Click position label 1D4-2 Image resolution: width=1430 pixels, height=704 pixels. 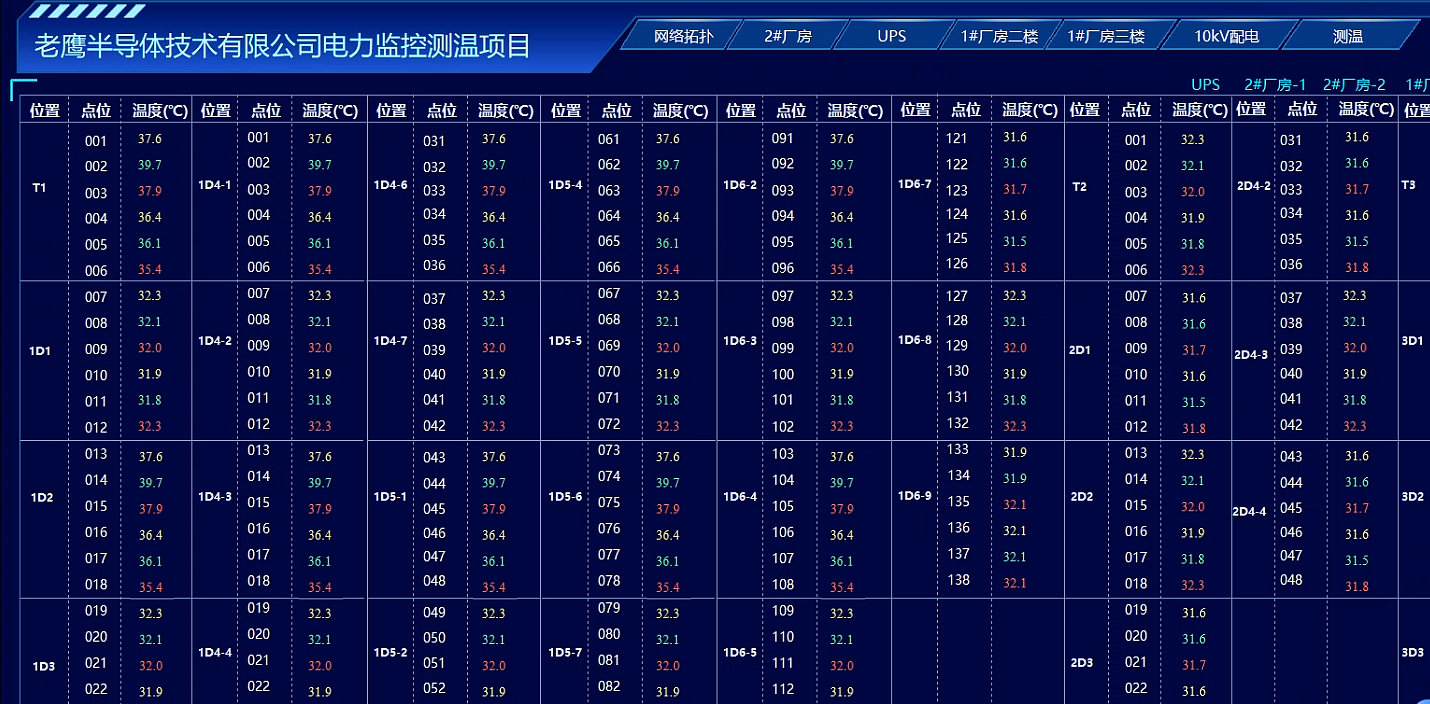point(215,340)
